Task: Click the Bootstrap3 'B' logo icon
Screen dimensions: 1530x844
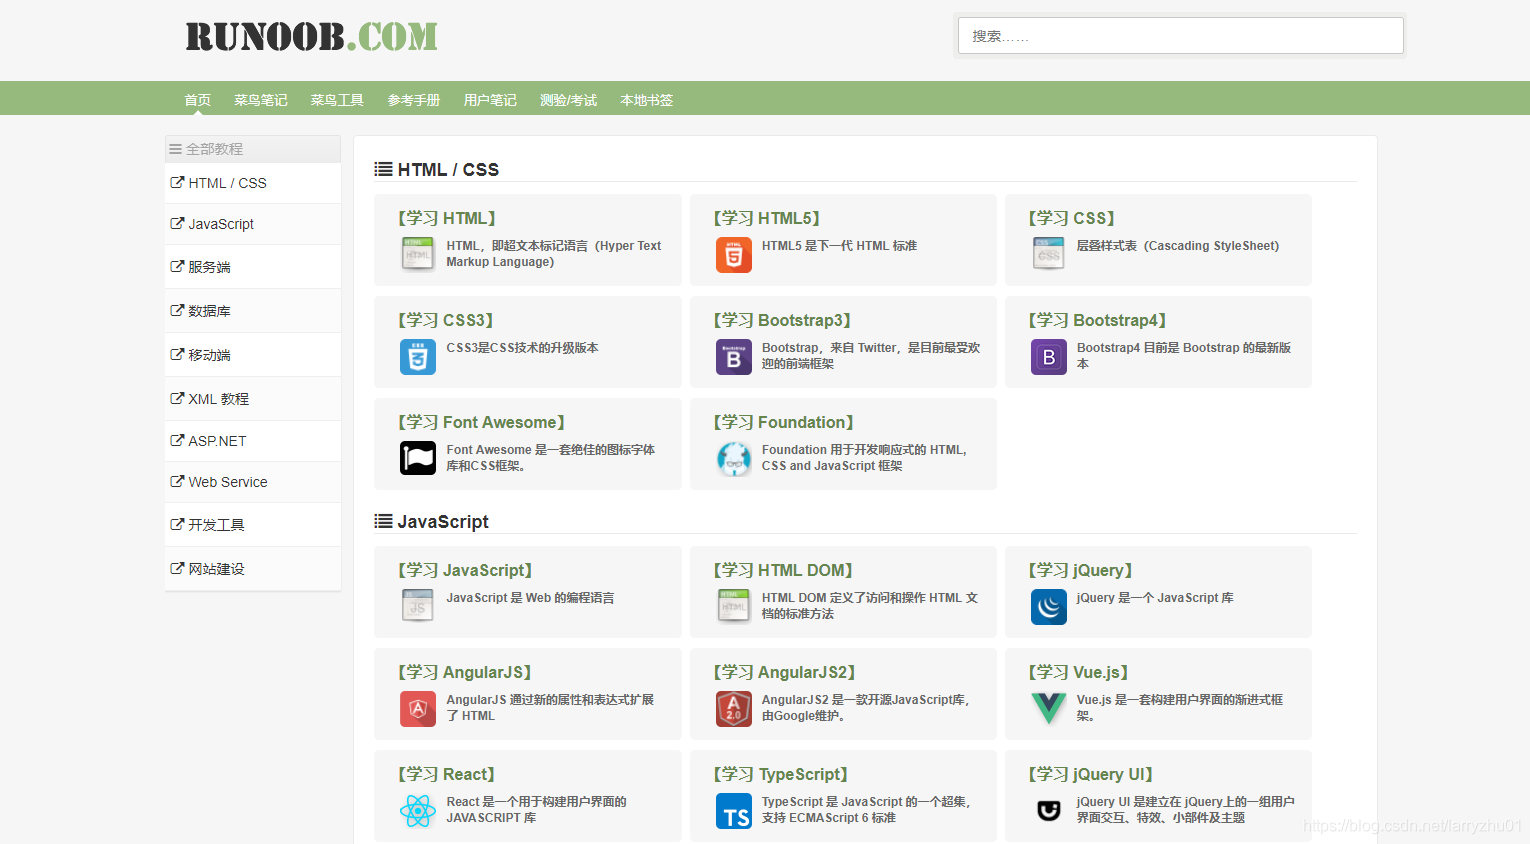Action: [x=733, y=357]
